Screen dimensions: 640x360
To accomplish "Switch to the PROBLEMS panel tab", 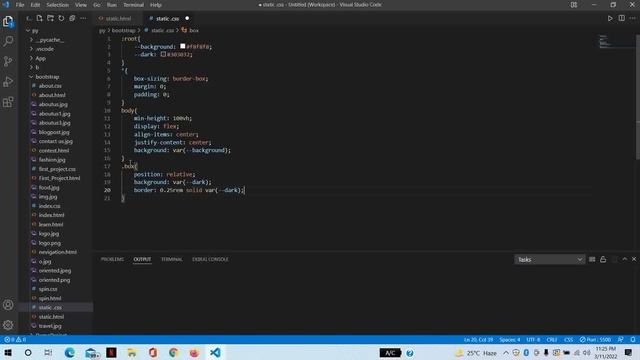I will 112,259.
